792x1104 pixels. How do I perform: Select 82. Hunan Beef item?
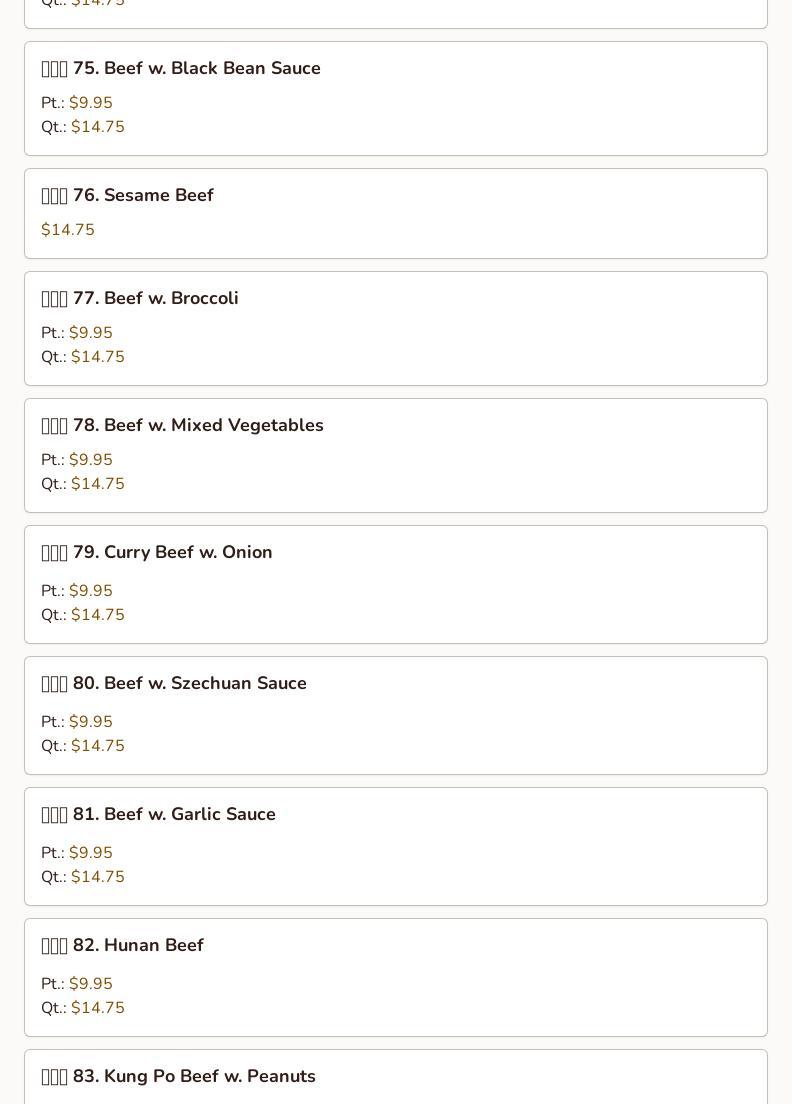click(x=396, y=977)
